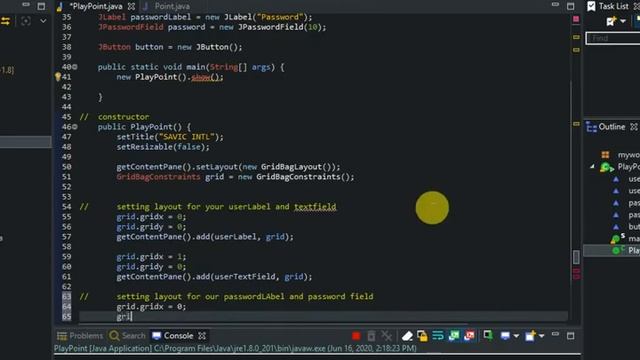Maximize the Console view panel
This screenshot has width=640, height=360.
pos(570,336)
